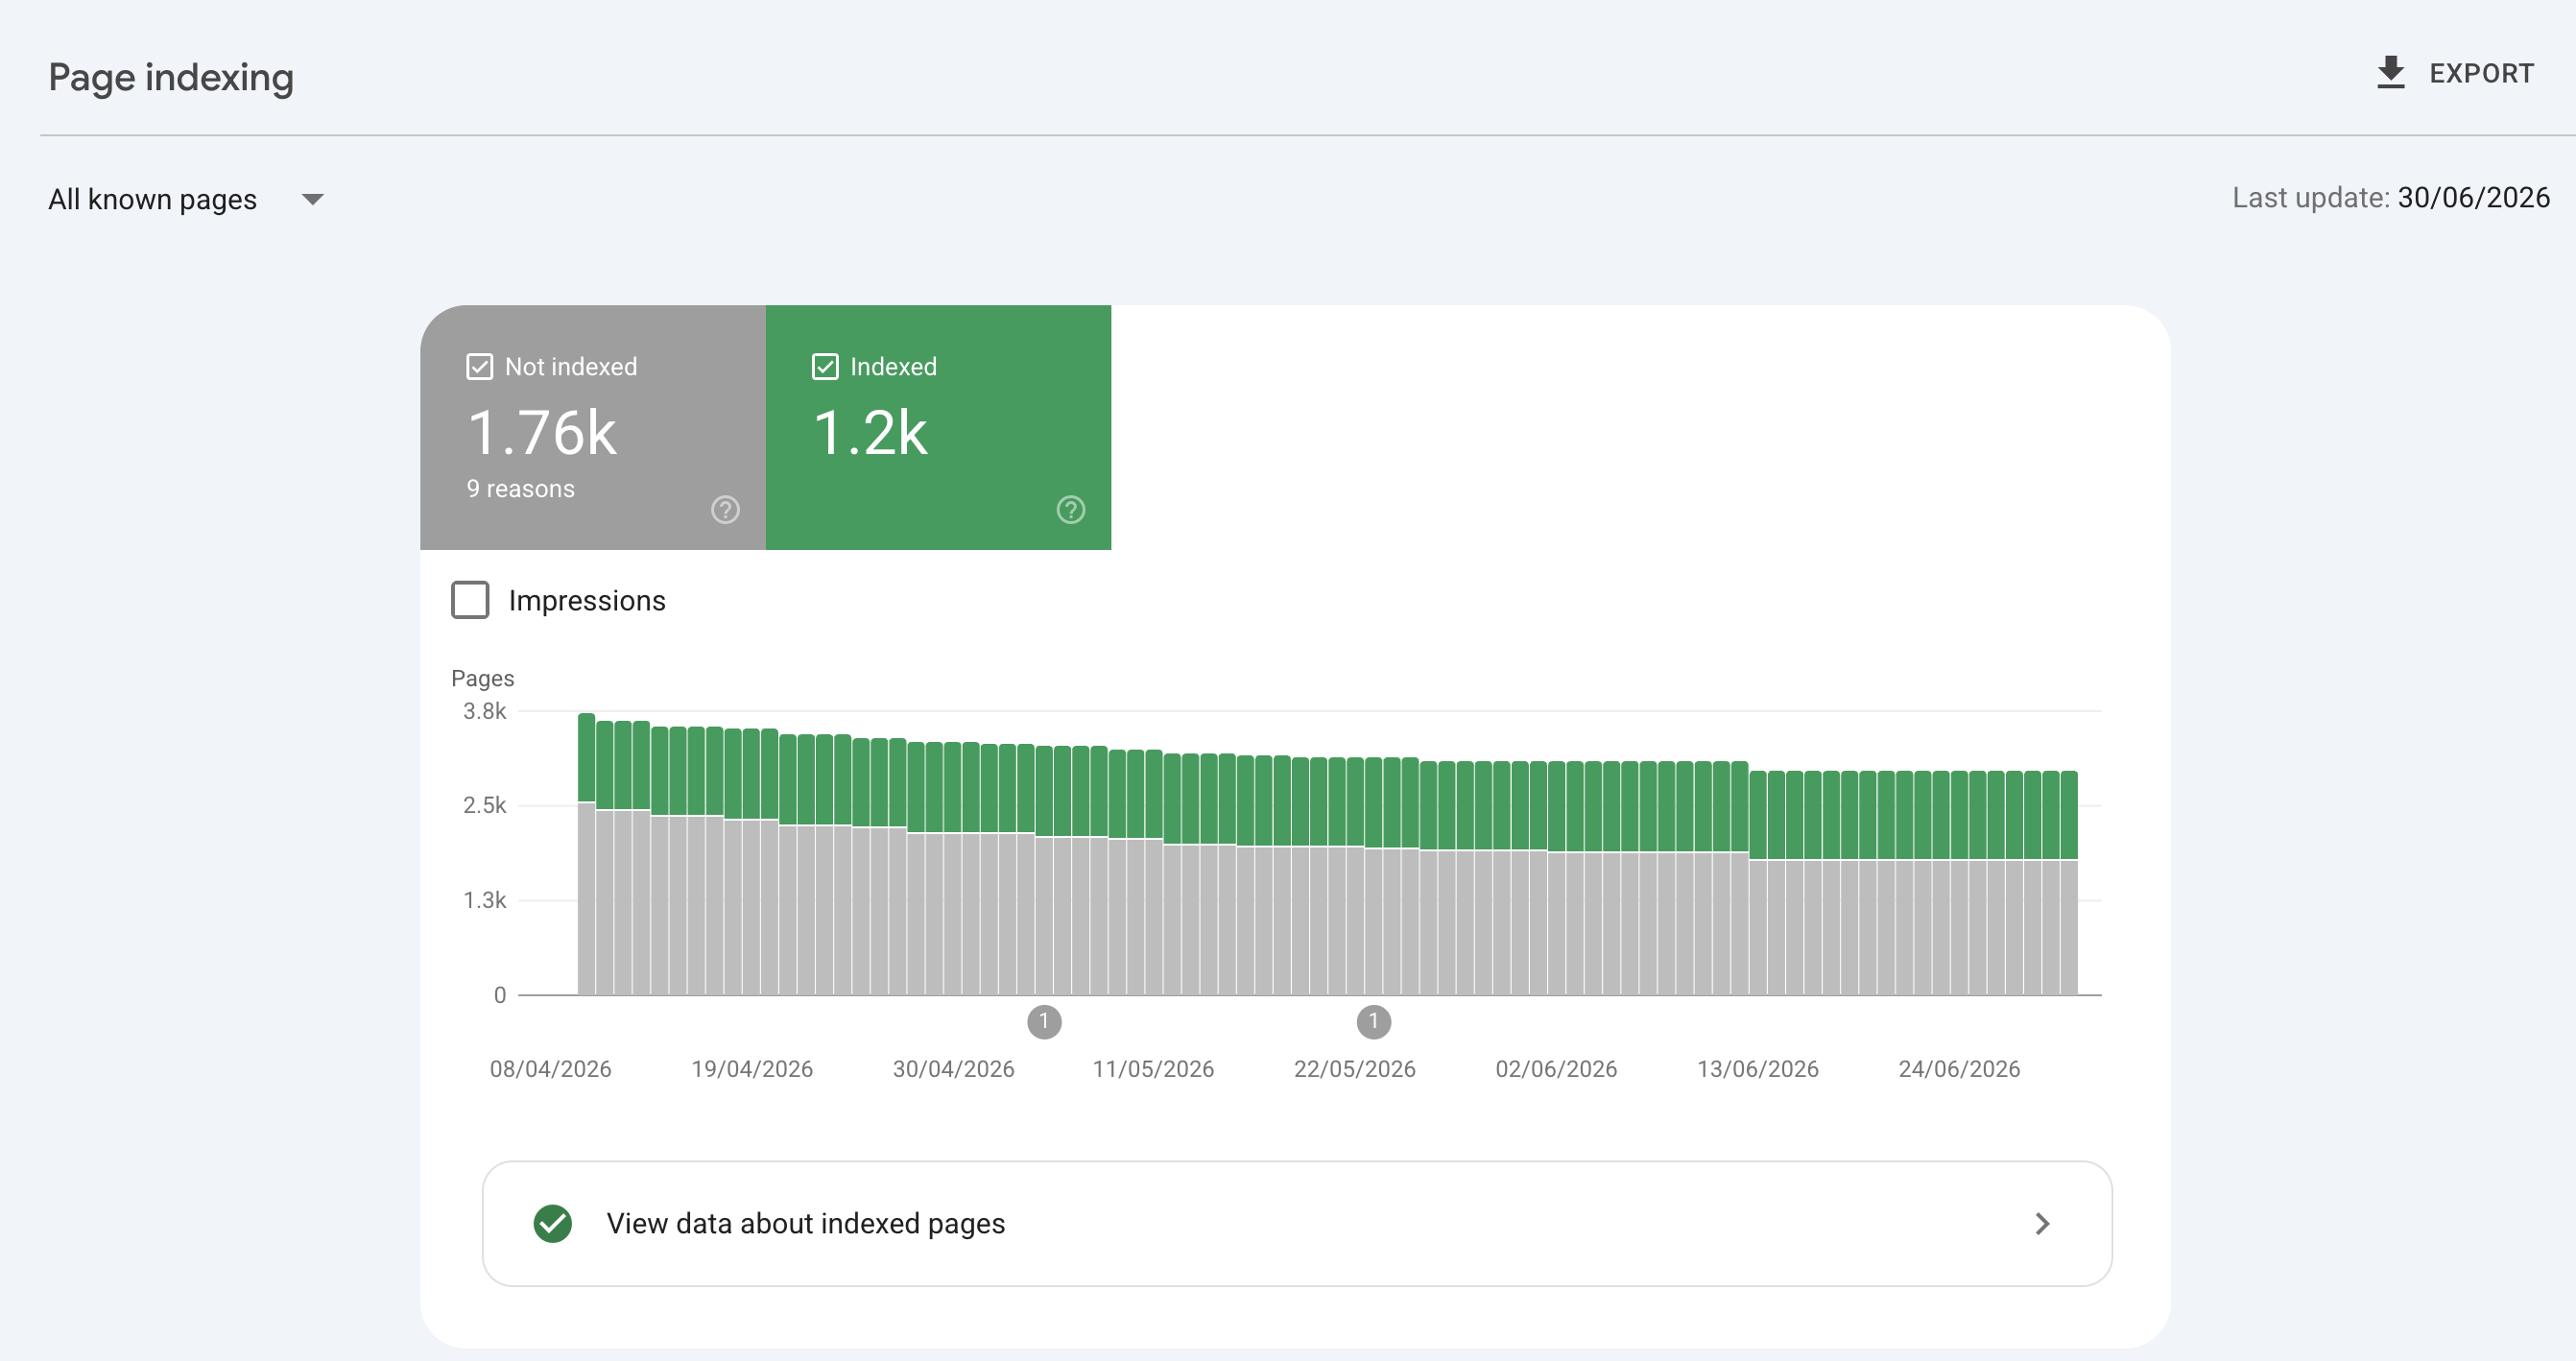This screenshot has width=2576, height=1361.
Task: Click the 1.3k y-axis label
Action: (x=484, y=900)
